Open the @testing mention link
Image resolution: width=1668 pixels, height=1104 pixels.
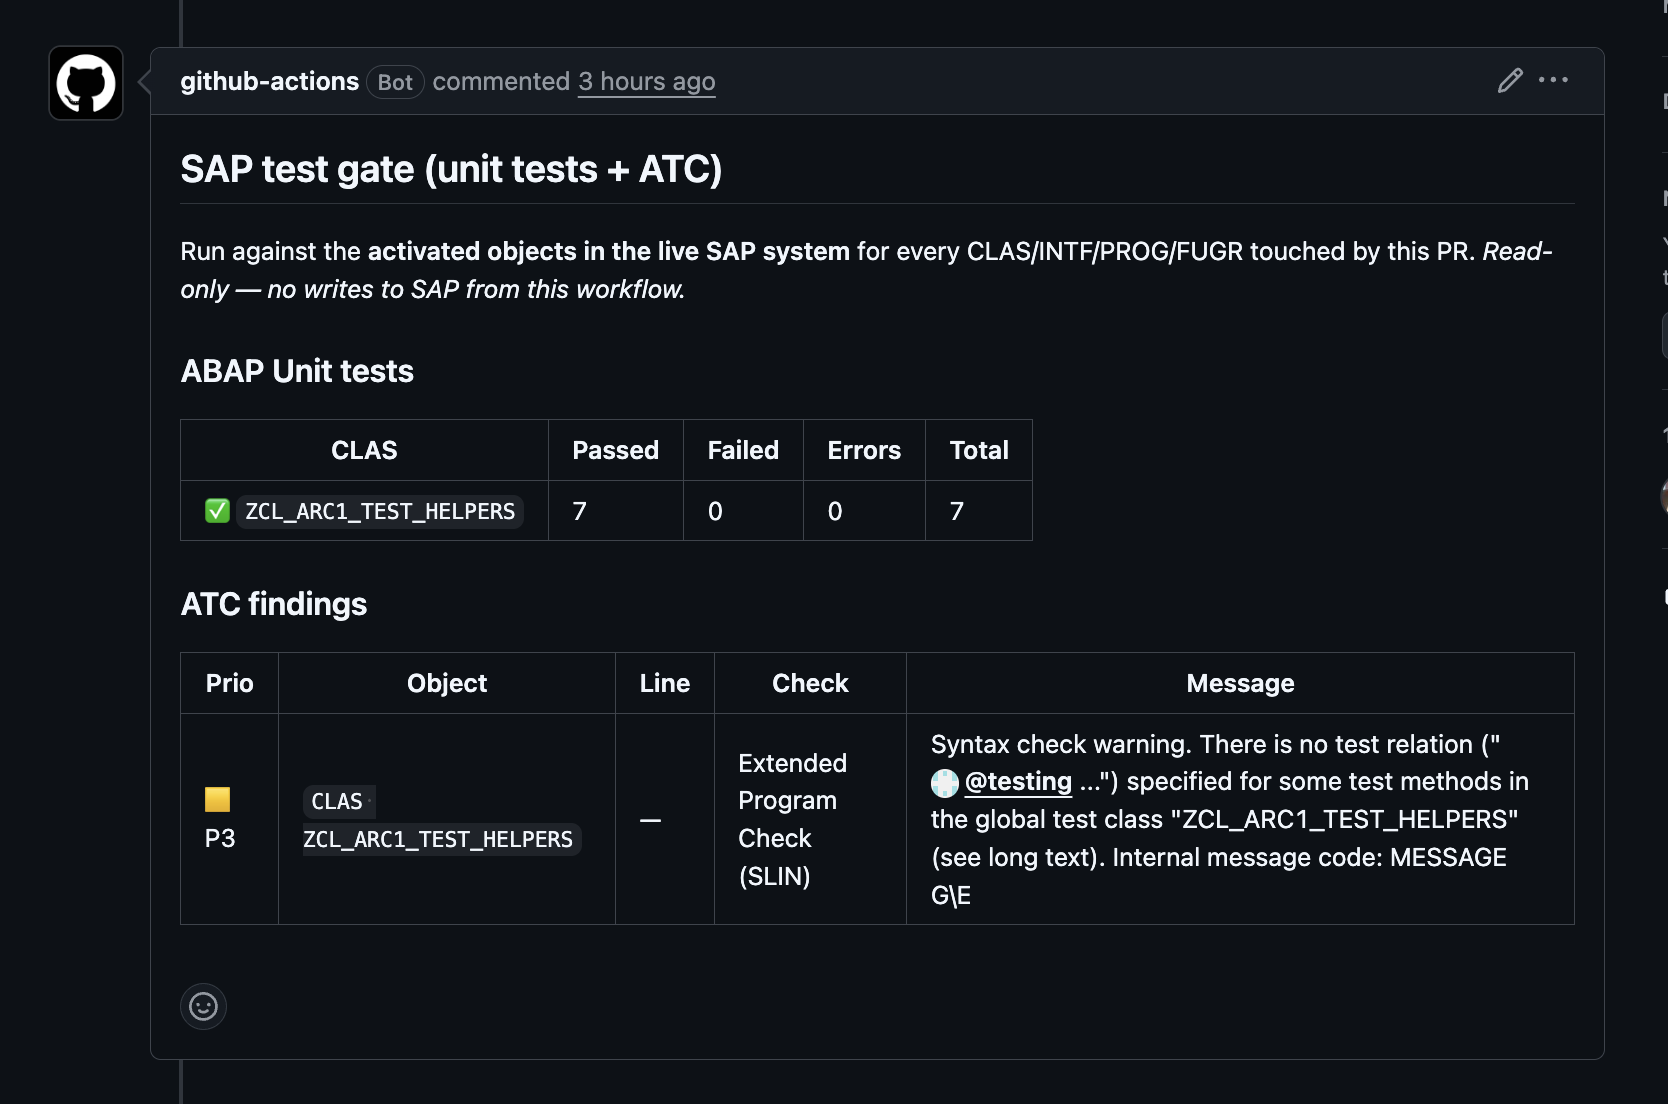pyautogui.click(x=1018, y=781)
